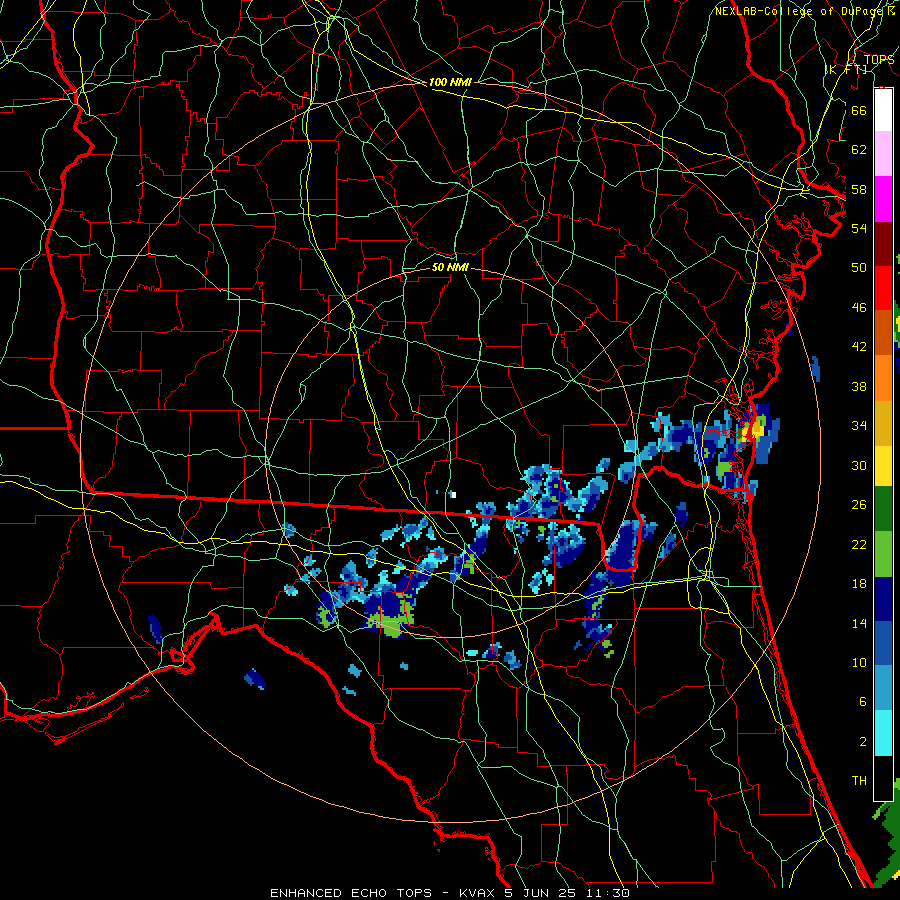Image resolution: width=900 pixels, height=900 pixels.
Task: Click the 5 JUN 25 date in the caption
Action: tap(542, 893)
